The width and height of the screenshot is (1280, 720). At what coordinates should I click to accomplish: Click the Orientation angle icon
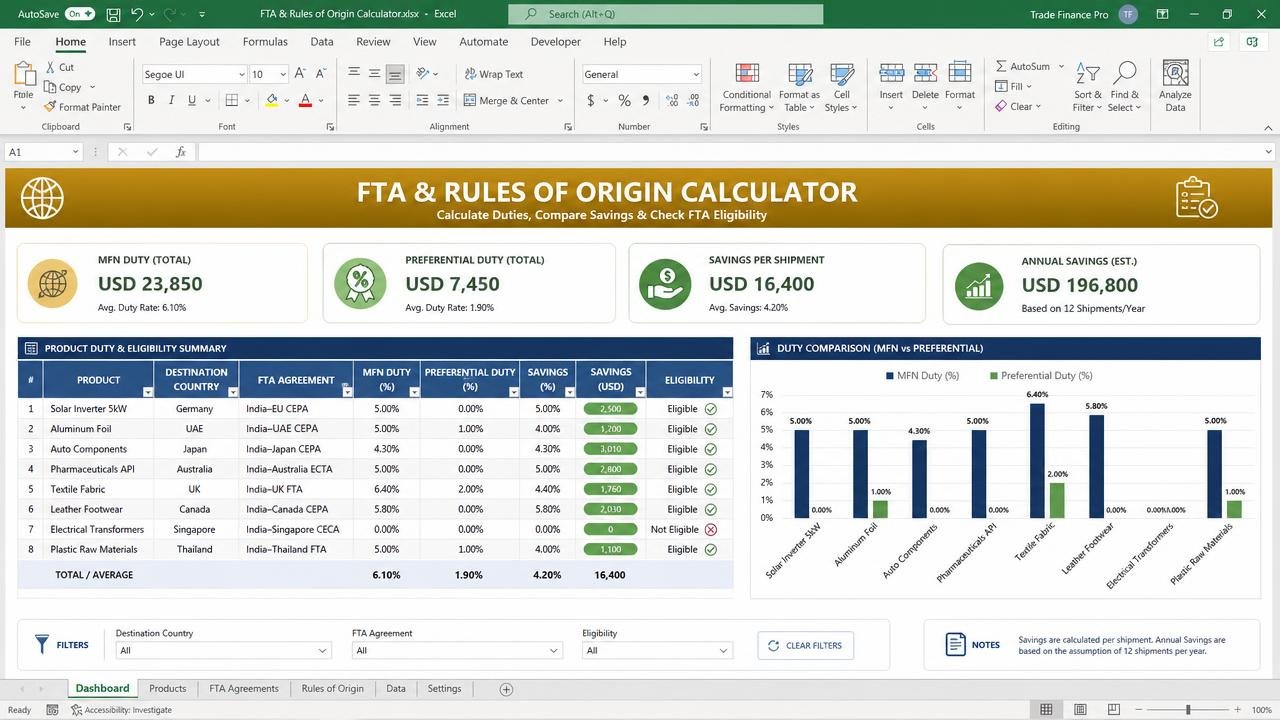423,74
